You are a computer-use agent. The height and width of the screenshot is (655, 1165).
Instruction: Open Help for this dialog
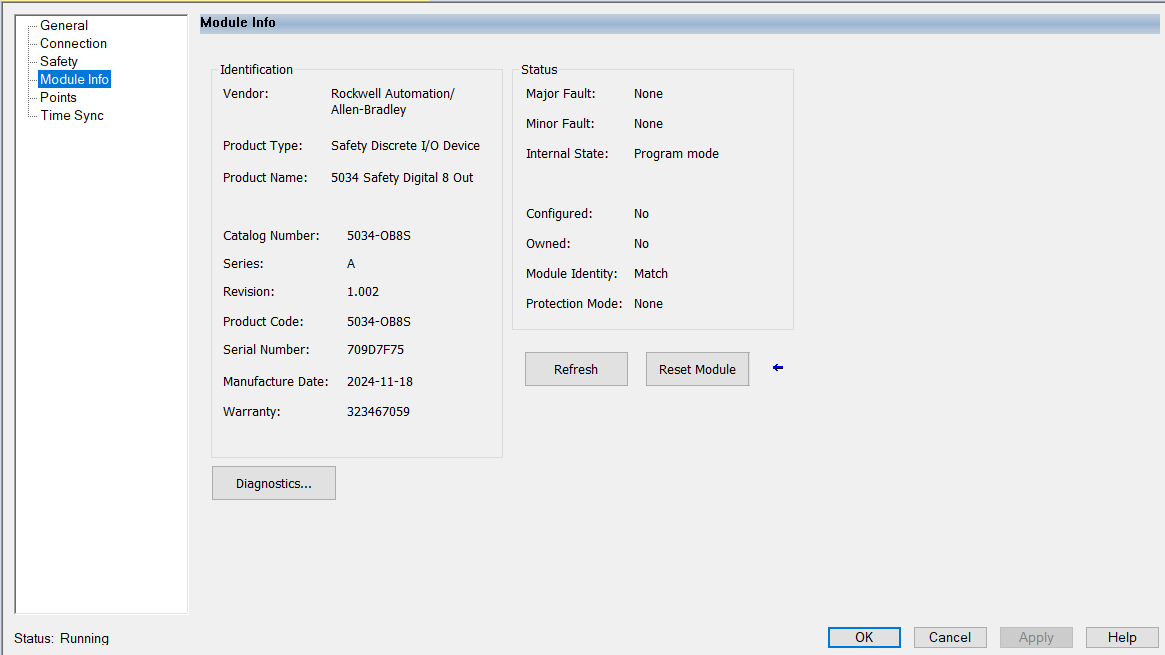[1122, 637]
